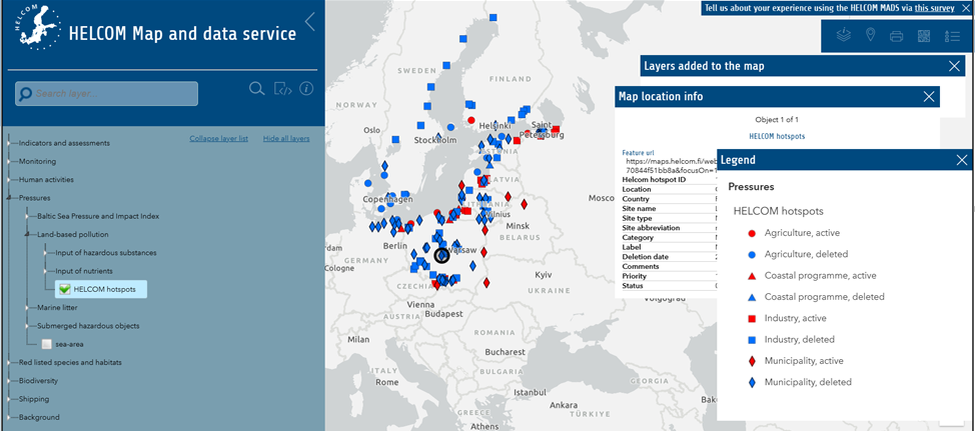Click the map location pin tool
The height and width of the screenshot is (431, 975).
coord(871,35)
